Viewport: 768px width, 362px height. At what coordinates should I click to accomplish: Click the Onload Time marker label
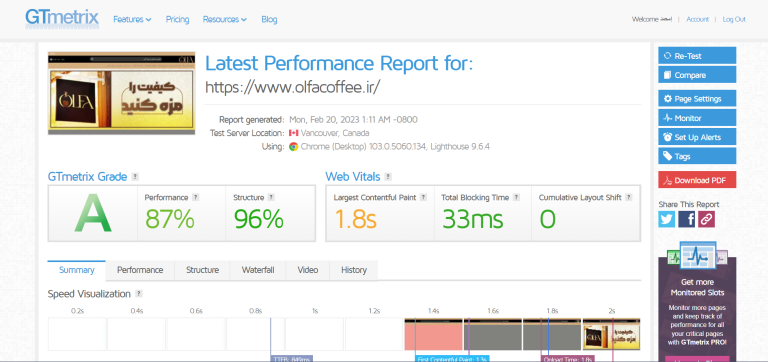coord(568,359)
